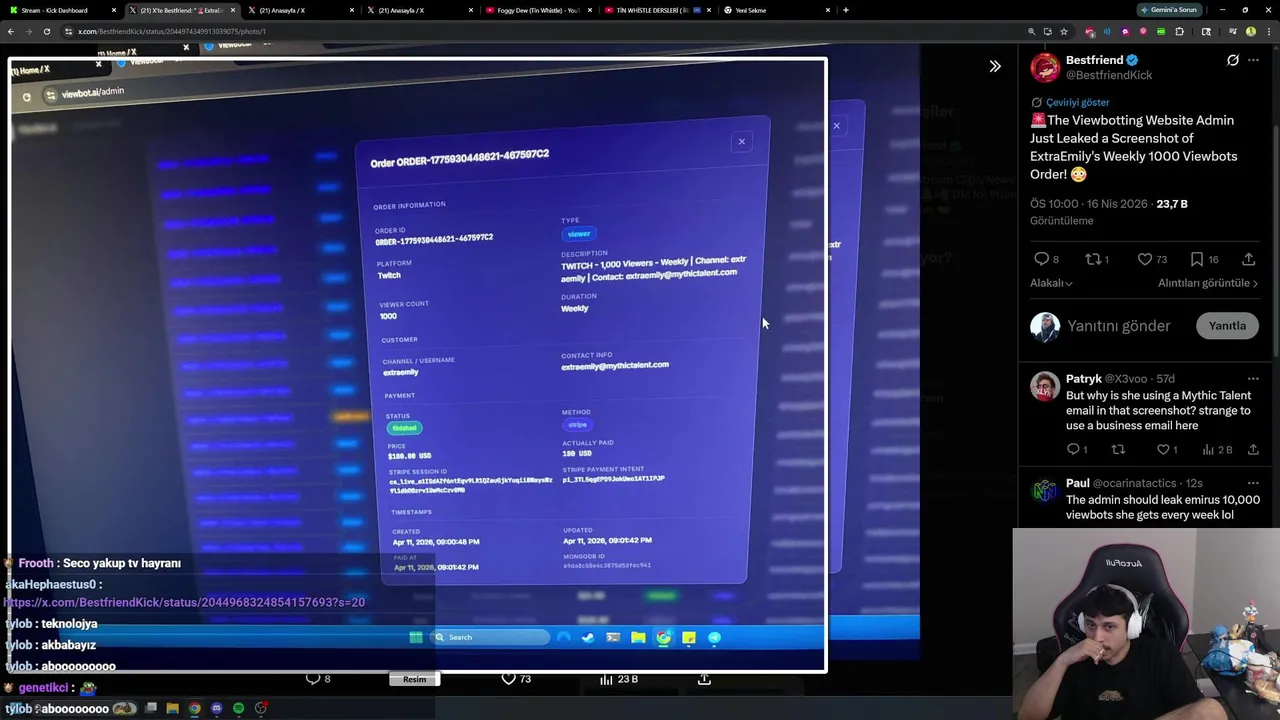Switch to the Stream - Kick Dashboard tab
Screen dimensions: 1280x720
click(60, 10)
